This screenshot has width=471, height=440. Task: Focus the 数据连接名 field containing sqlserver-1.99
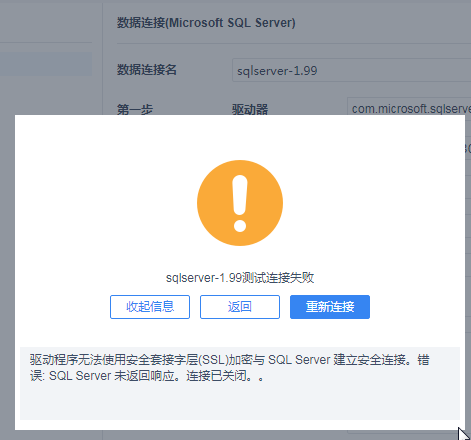pos(352,70)
